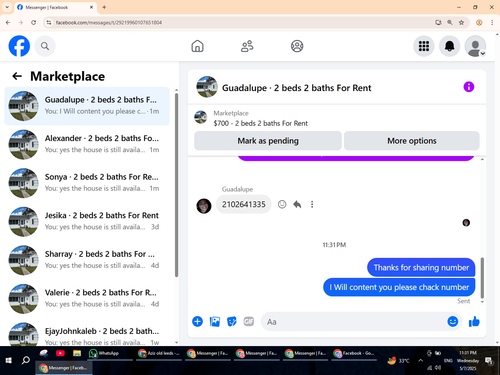500x375 pixels.
Task: Open the Friends icon in top navigation
Action: 247,46
